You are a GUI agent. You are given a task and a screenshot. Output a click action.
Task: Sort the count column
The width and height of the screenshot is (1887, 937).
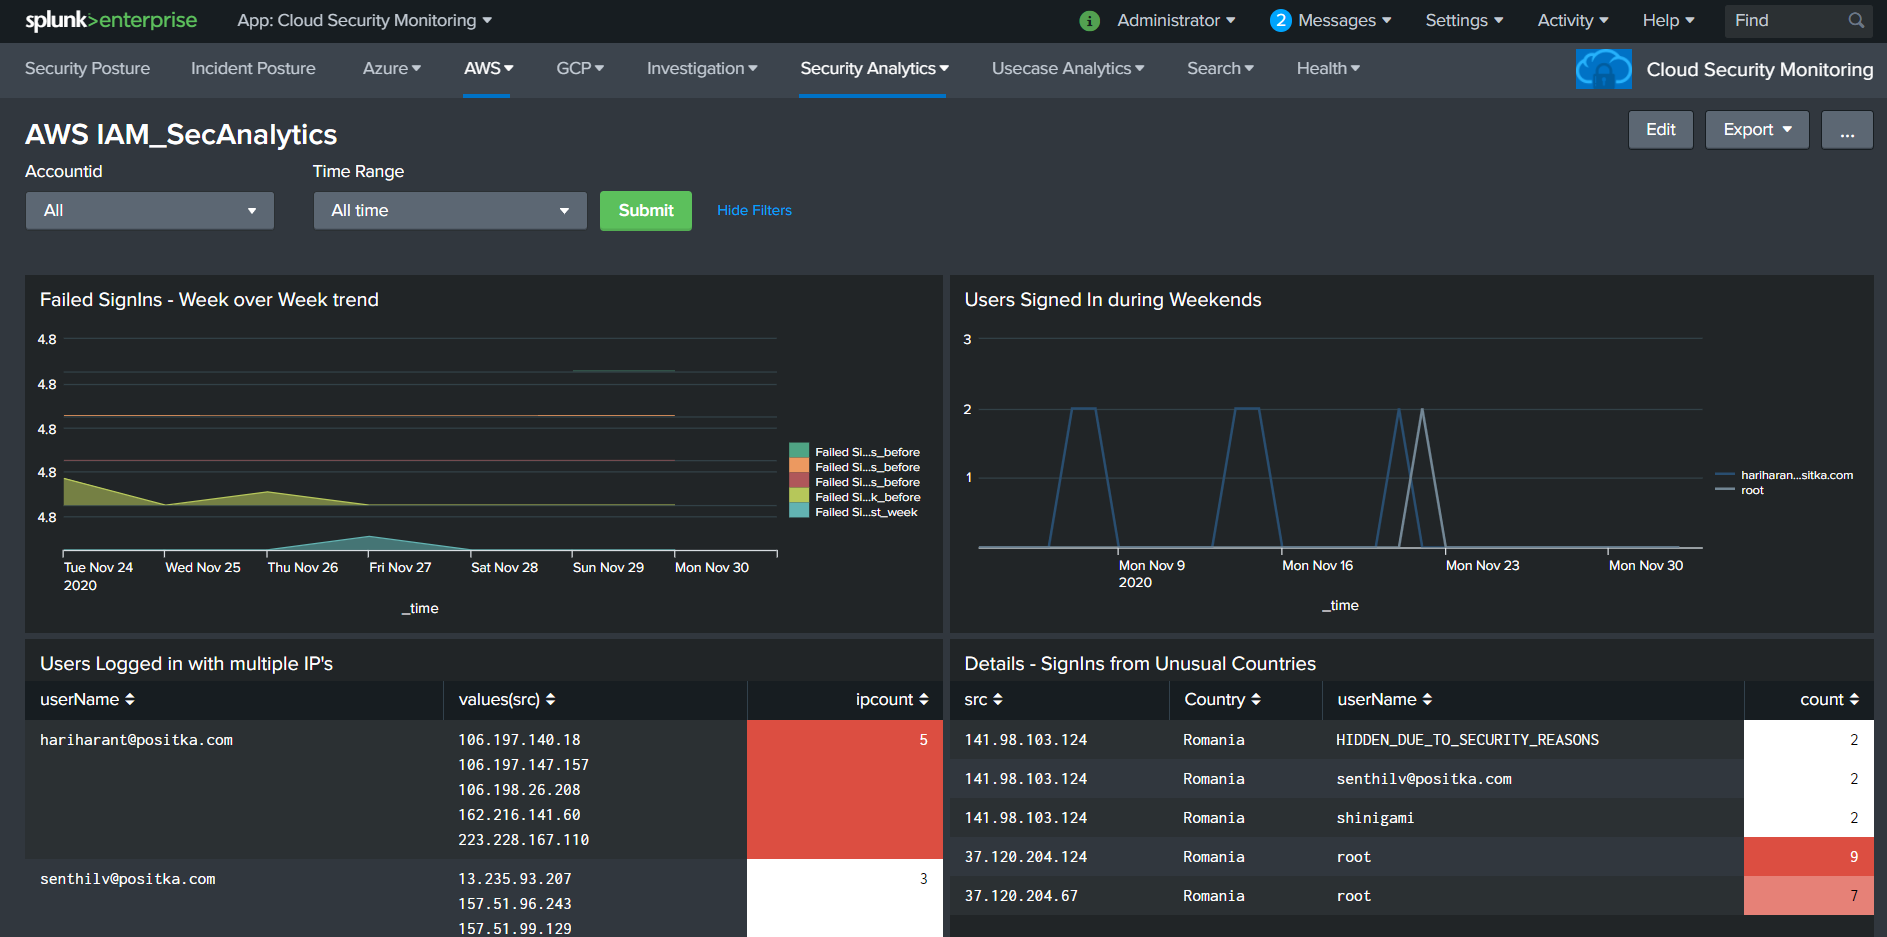tap(1829, 699)
